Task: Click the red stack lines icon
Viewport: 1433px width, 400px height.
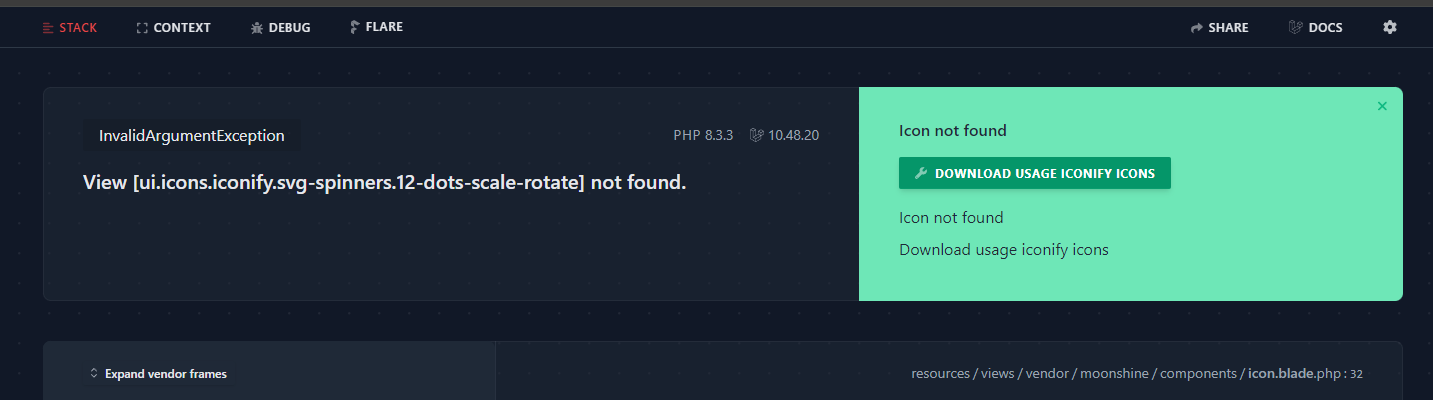Action: [x=48, y=28]
